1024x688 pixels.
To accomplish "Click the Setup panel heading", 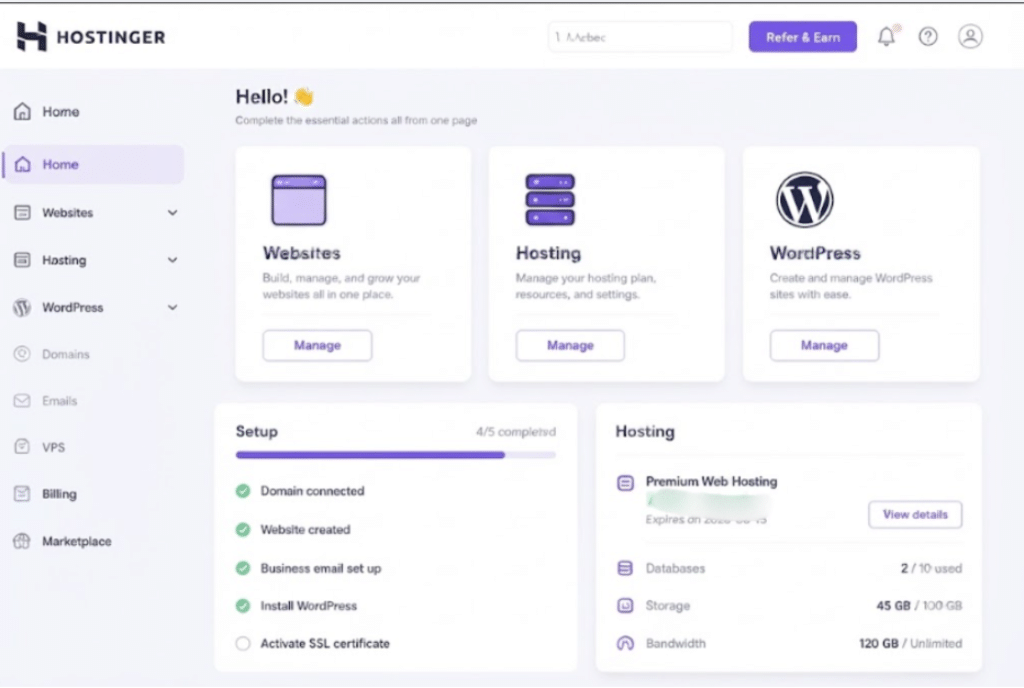I will click(x=257, y=431).
